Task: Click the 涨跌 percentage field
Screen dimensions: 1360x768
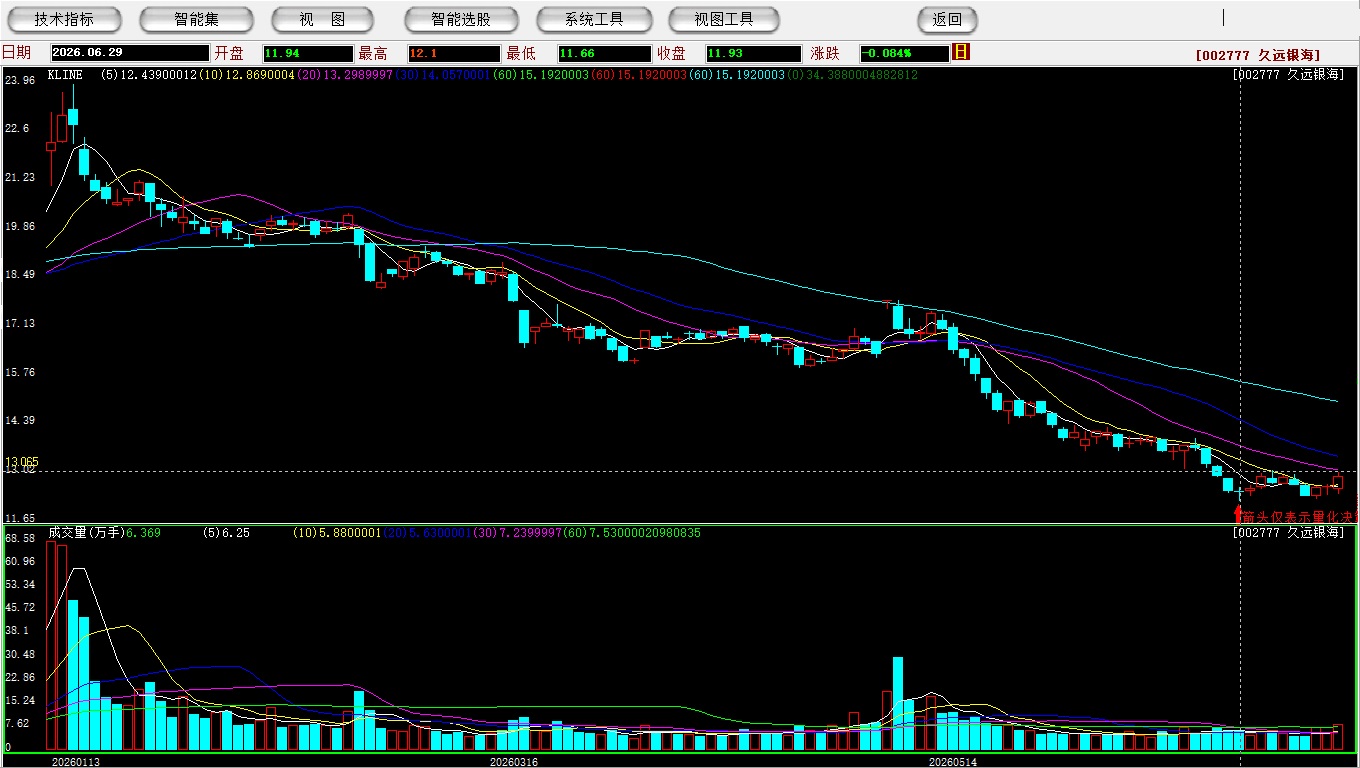Action: coord(903,54)
